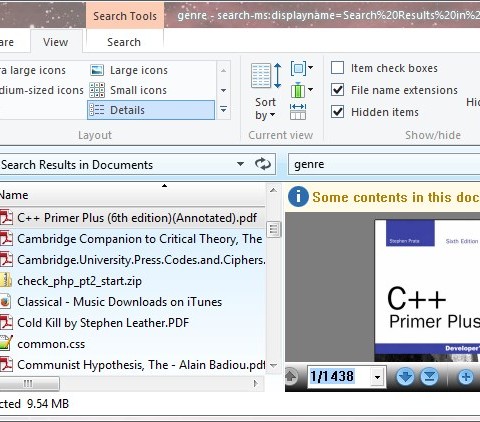This screenshot has width=480, height=422.
Task: Click the vertical scrollbar thumb of file list
Action: coord(274,229)
